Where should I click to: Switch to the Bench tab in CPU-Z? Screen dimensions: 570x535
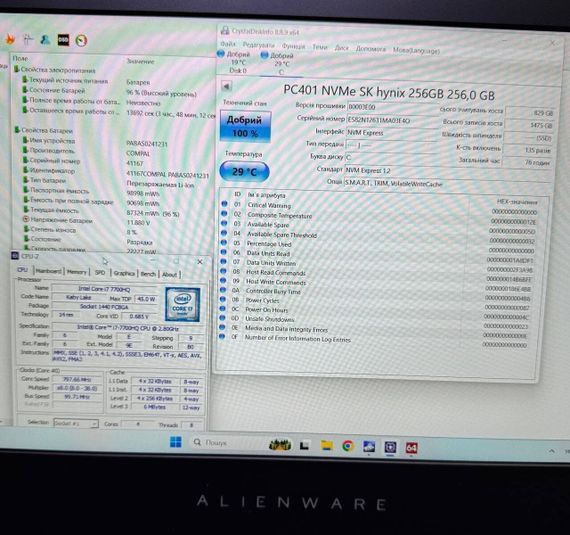(148, 274)
